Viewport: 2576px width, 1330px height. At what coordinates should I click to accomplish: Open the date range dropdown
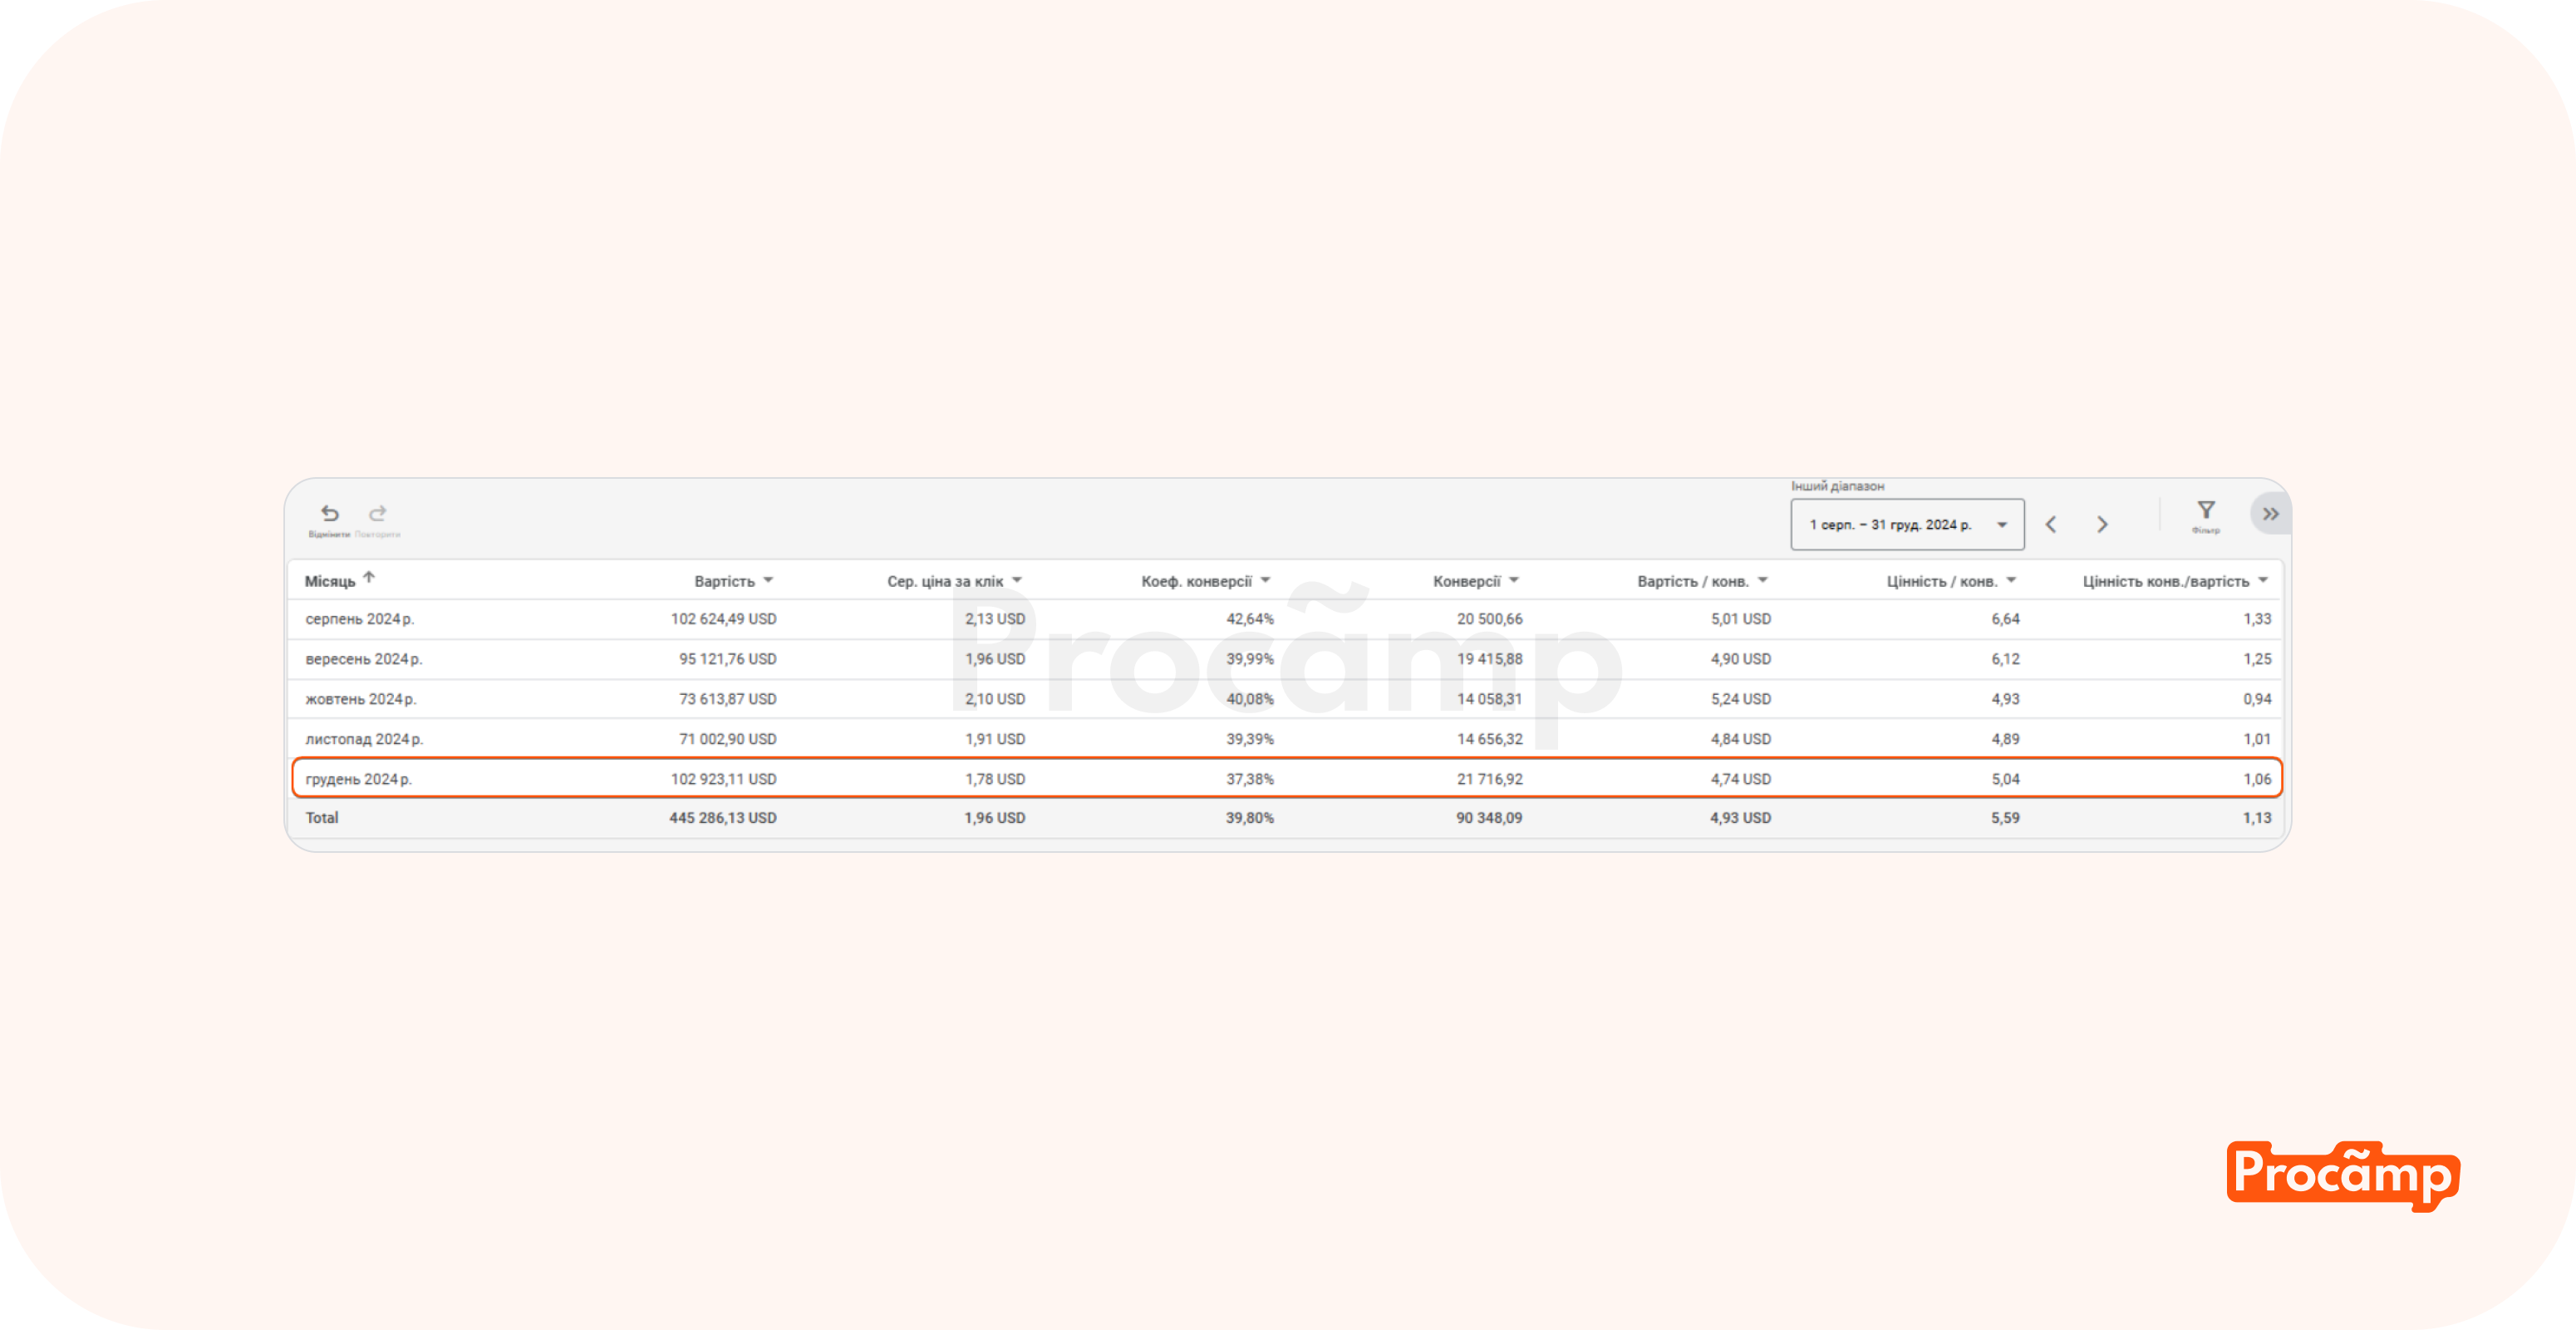tap(1906, 524)
